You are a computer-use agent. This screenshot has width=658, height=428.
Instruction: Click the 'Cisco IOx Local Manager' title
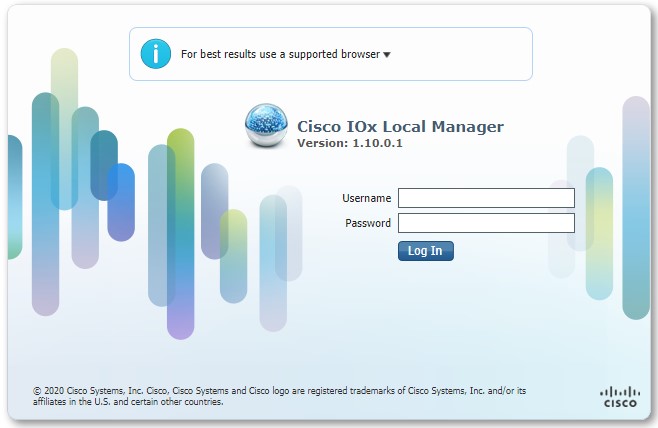point(400,126)
